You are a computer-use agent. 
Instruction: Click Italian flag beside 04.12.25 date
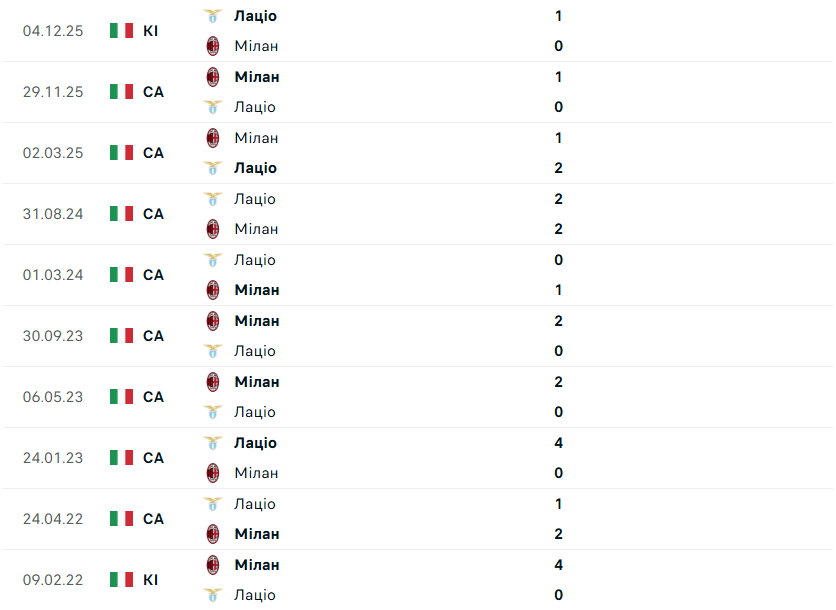click(x=121, y=31)
